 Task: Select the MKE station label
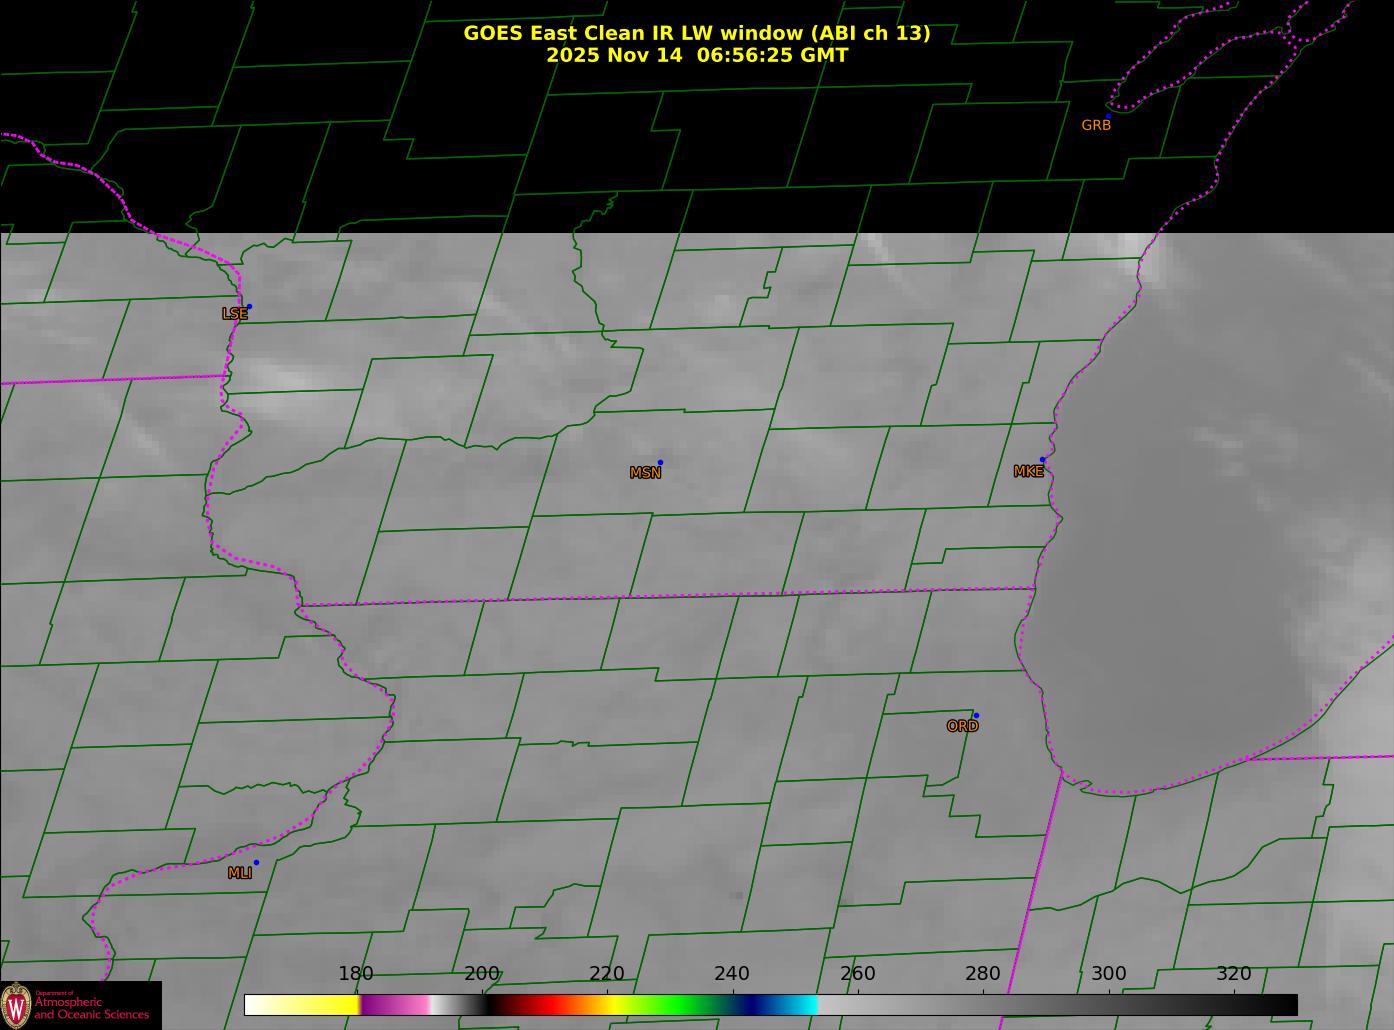[1028, 471]
